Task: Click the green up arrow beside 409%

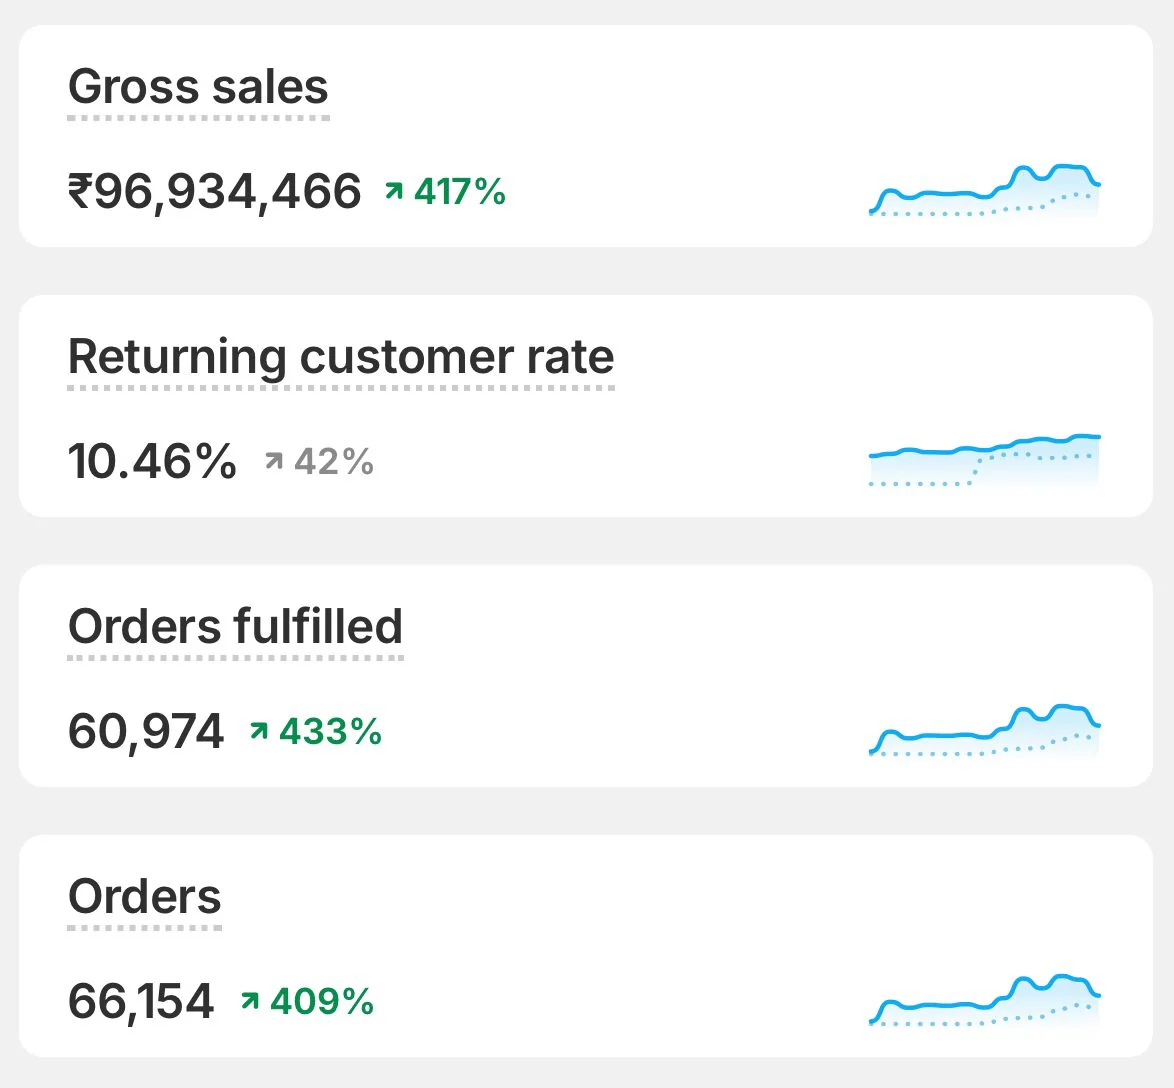Action: (250, 1001)
